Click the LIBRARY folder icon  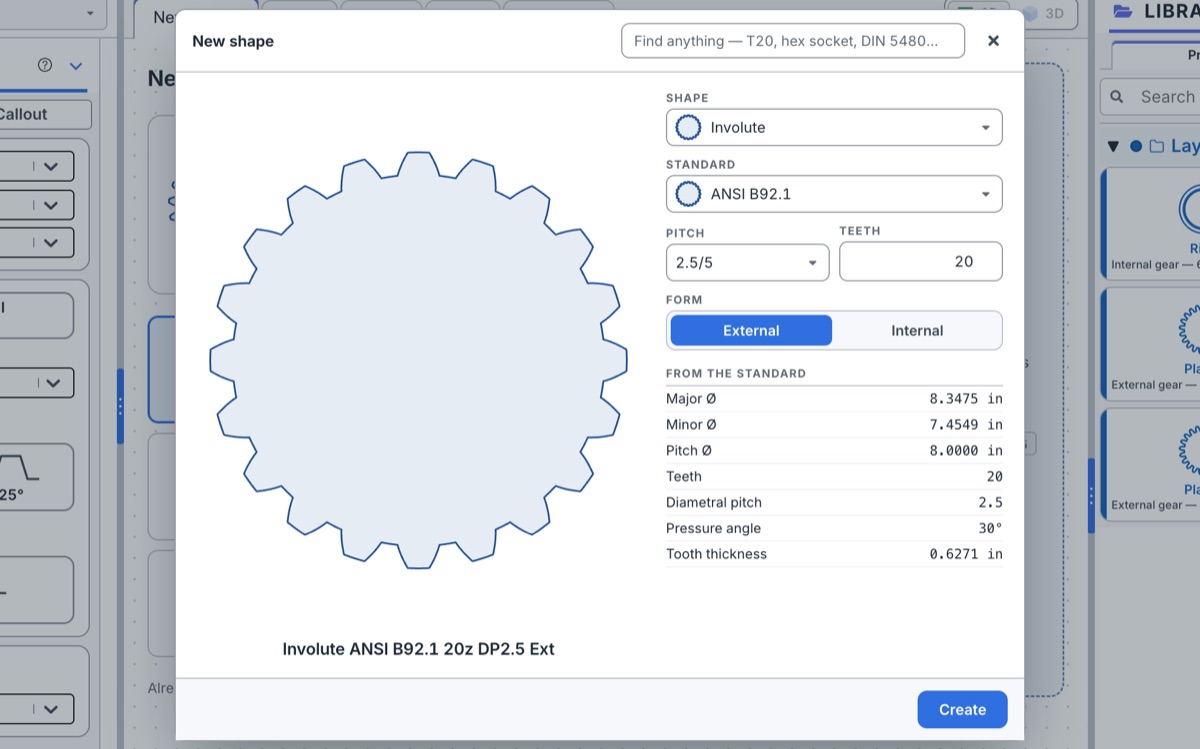tap(1123, 12)
